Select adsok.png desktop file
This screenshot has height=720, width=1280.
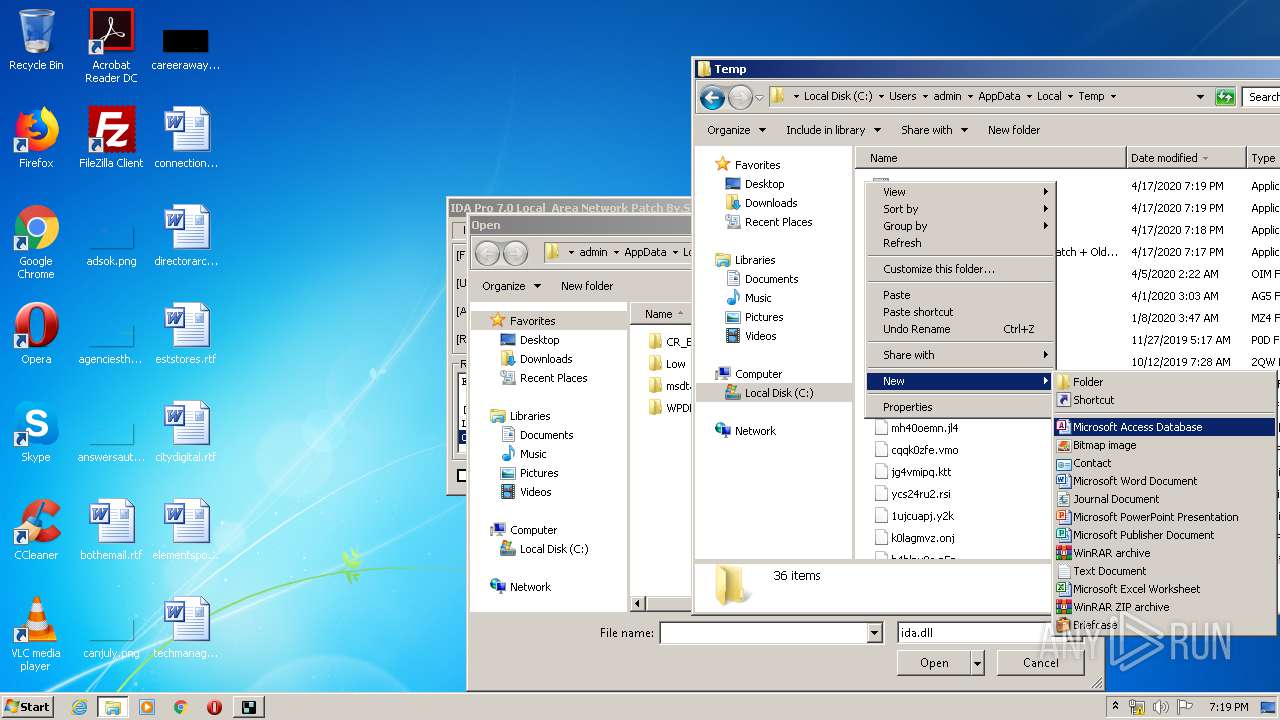pos(111,247)
